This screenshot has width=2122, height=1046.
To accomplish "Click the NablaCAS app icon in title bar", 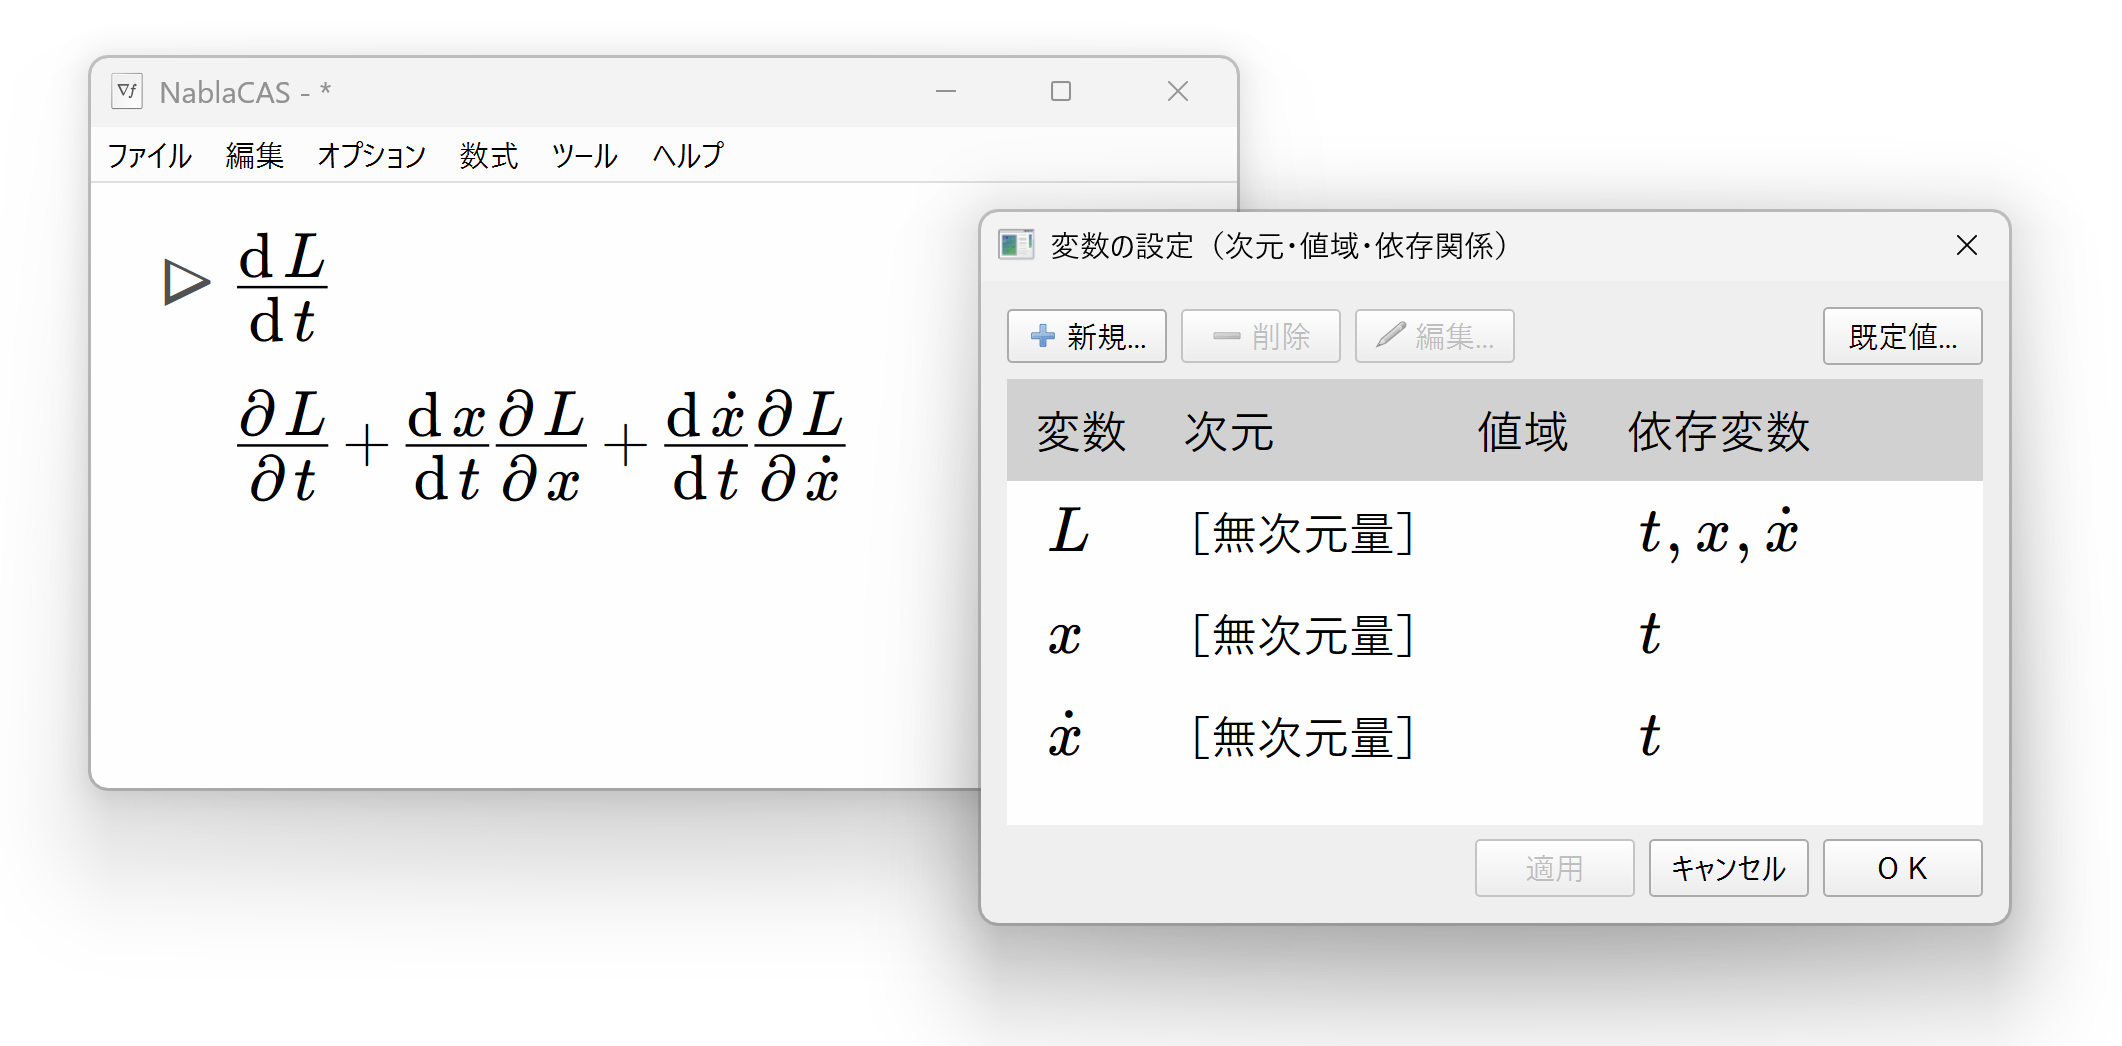I will [127, 91].
